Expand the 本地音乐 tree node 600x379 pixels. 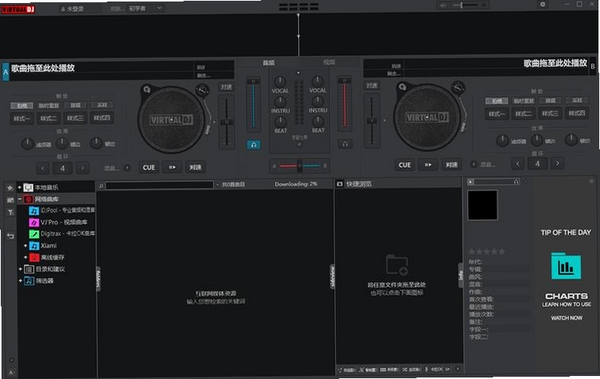[x=20, y=187]
